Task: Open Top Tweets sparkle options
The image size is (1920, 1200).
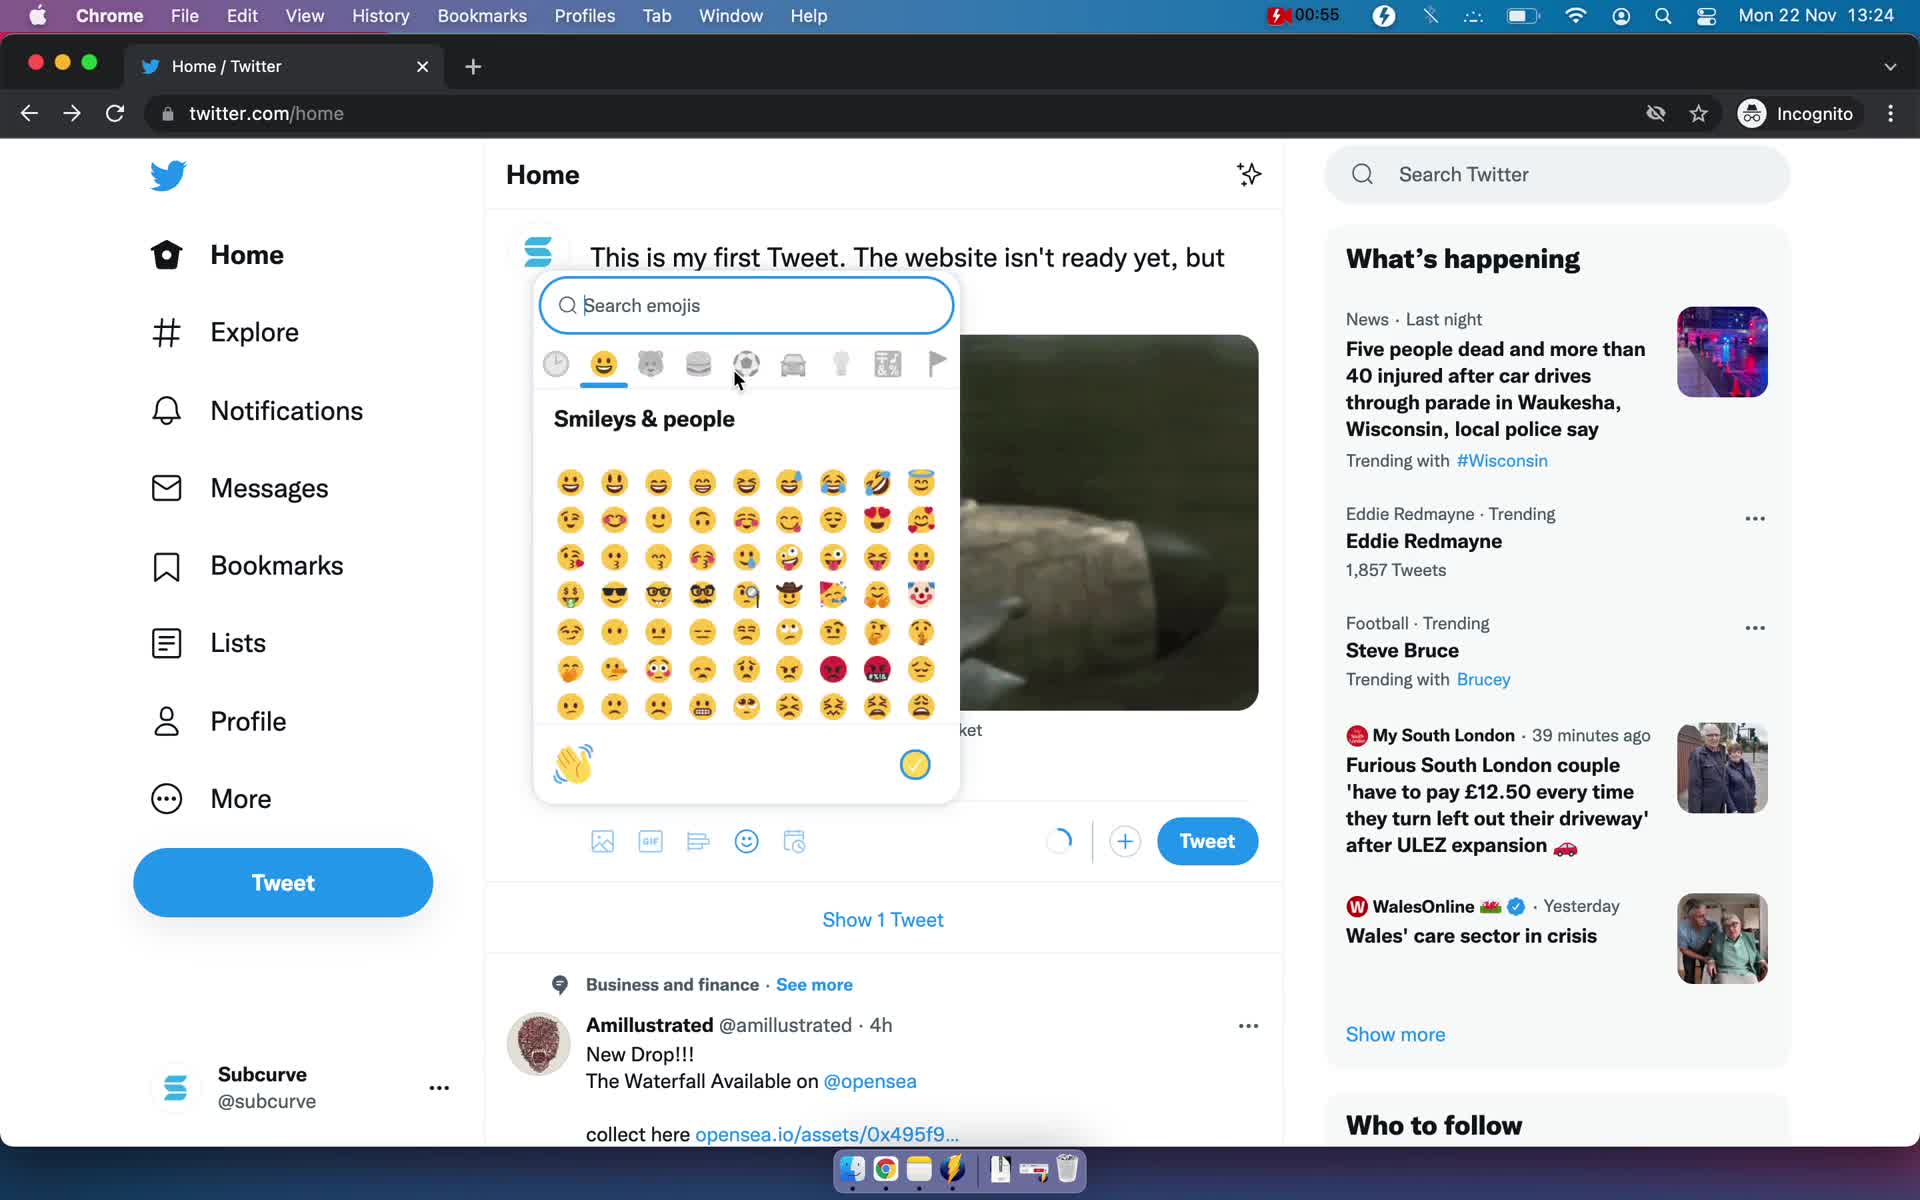Action: (1248, 175)
